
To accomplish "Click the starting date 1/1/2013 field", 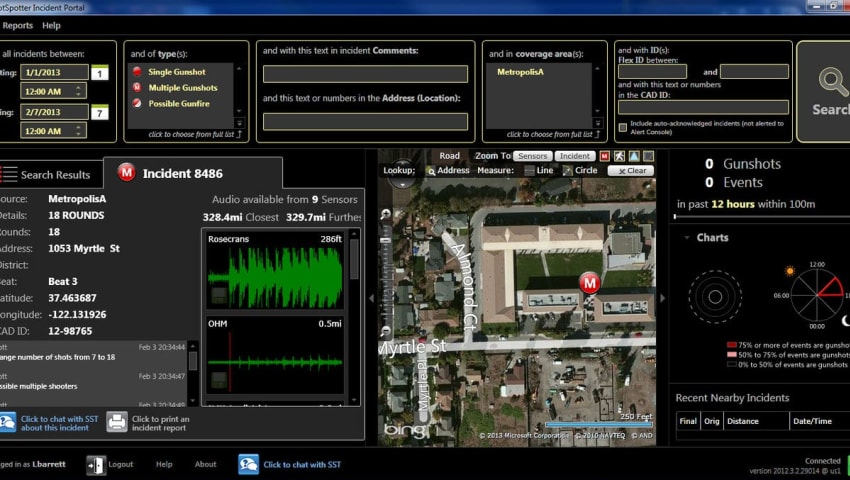I will click(54, 72).
